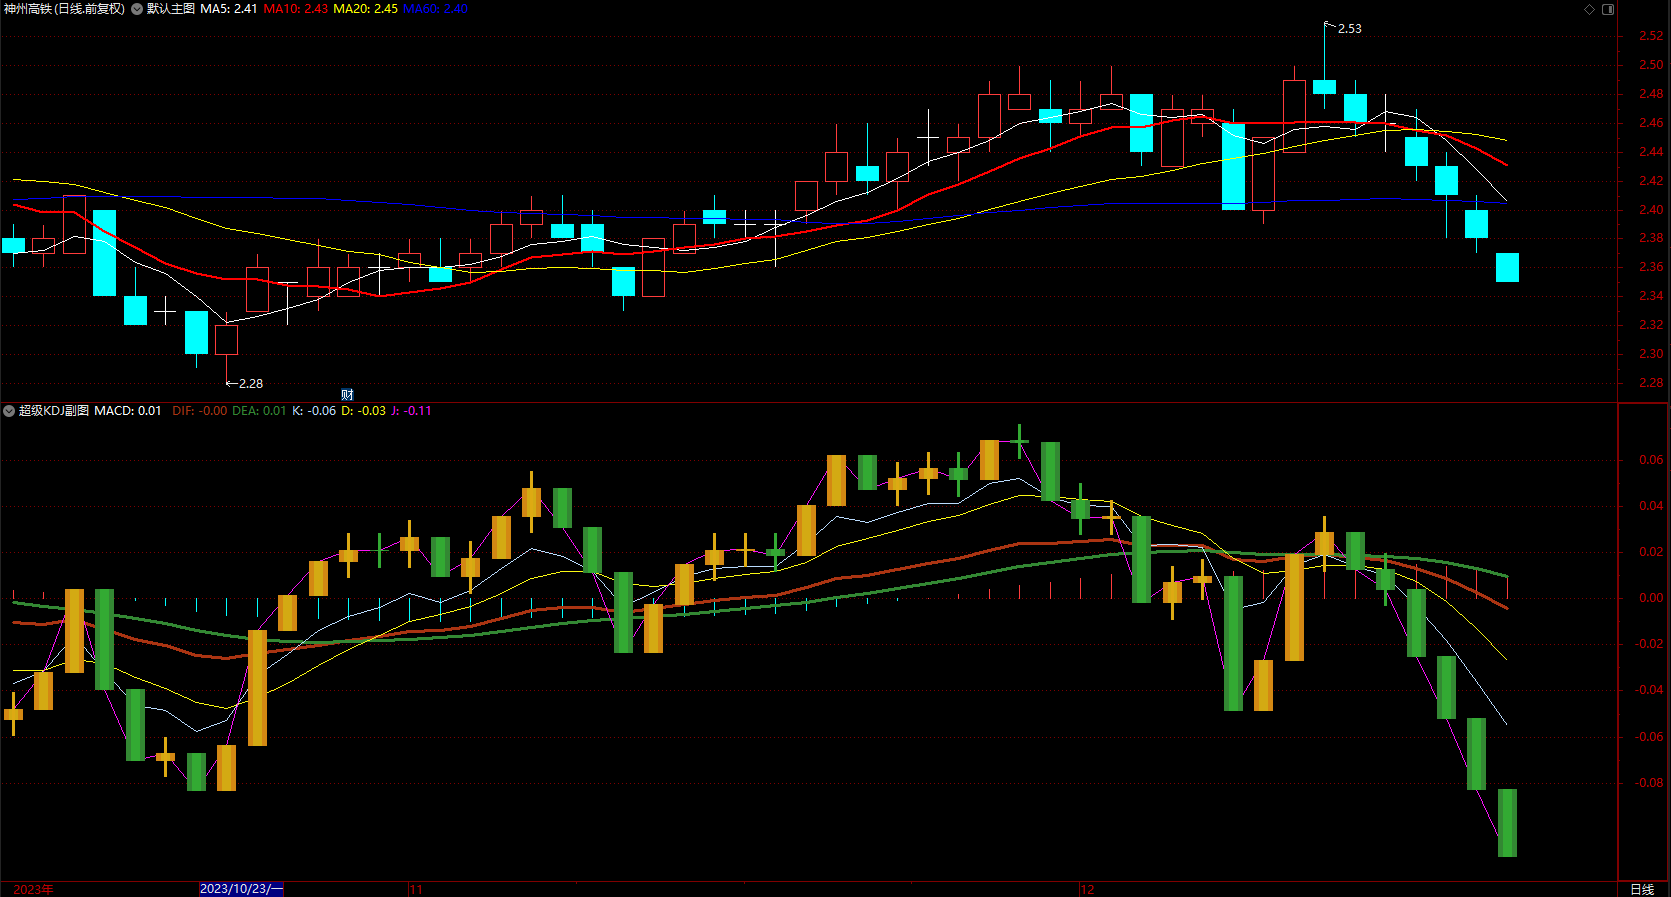Open the main chart indicator dropdown arrow
Image resolution: width=1671 pixels, height=897 pixels.
[x=137, y=9]
